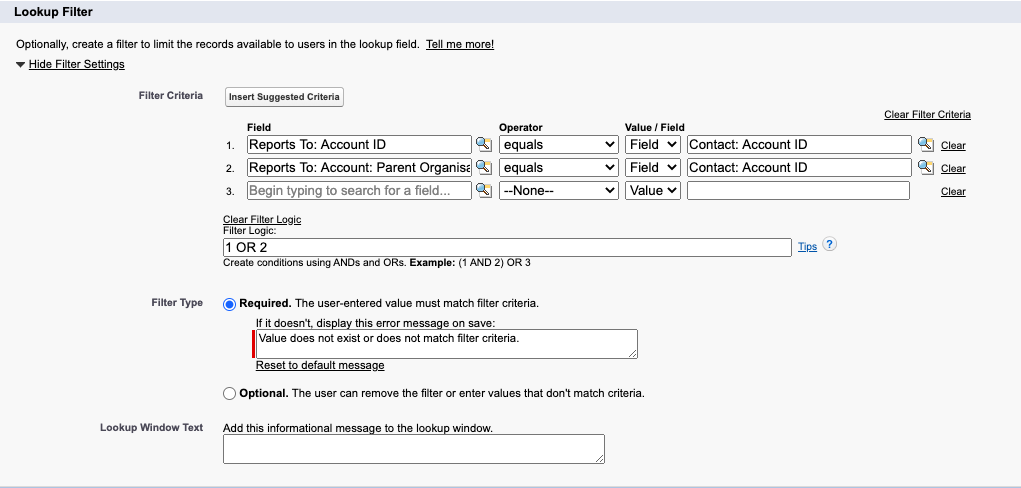Viewport: 1021px width, 488px height.
Task: Click Insert Suggested Criteria button
Action: (x=284, y=97)
